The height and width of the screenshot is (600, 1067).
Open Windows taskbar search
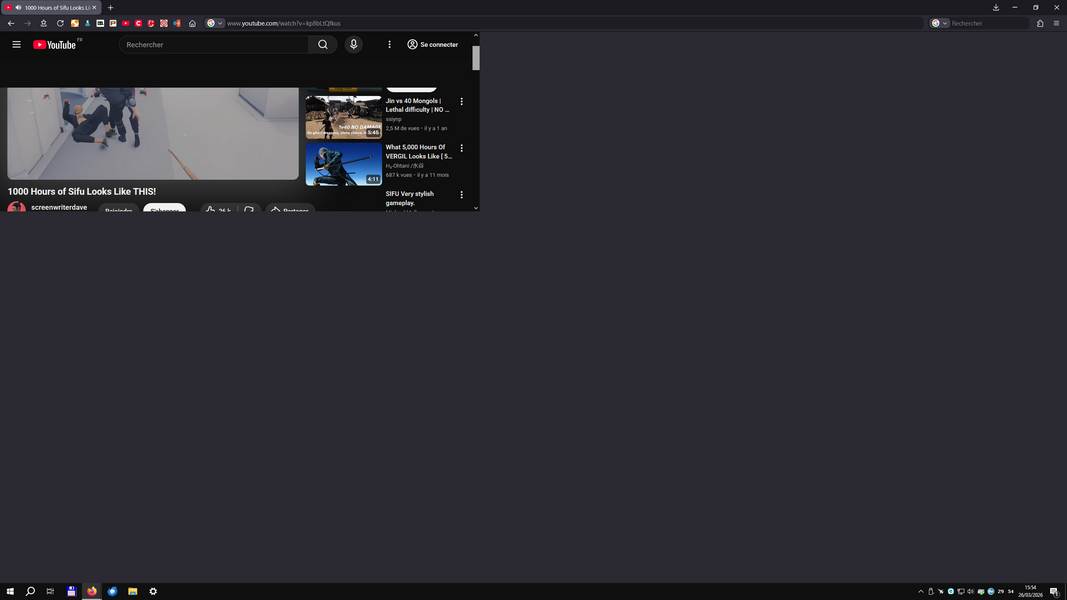pos(30,591)
